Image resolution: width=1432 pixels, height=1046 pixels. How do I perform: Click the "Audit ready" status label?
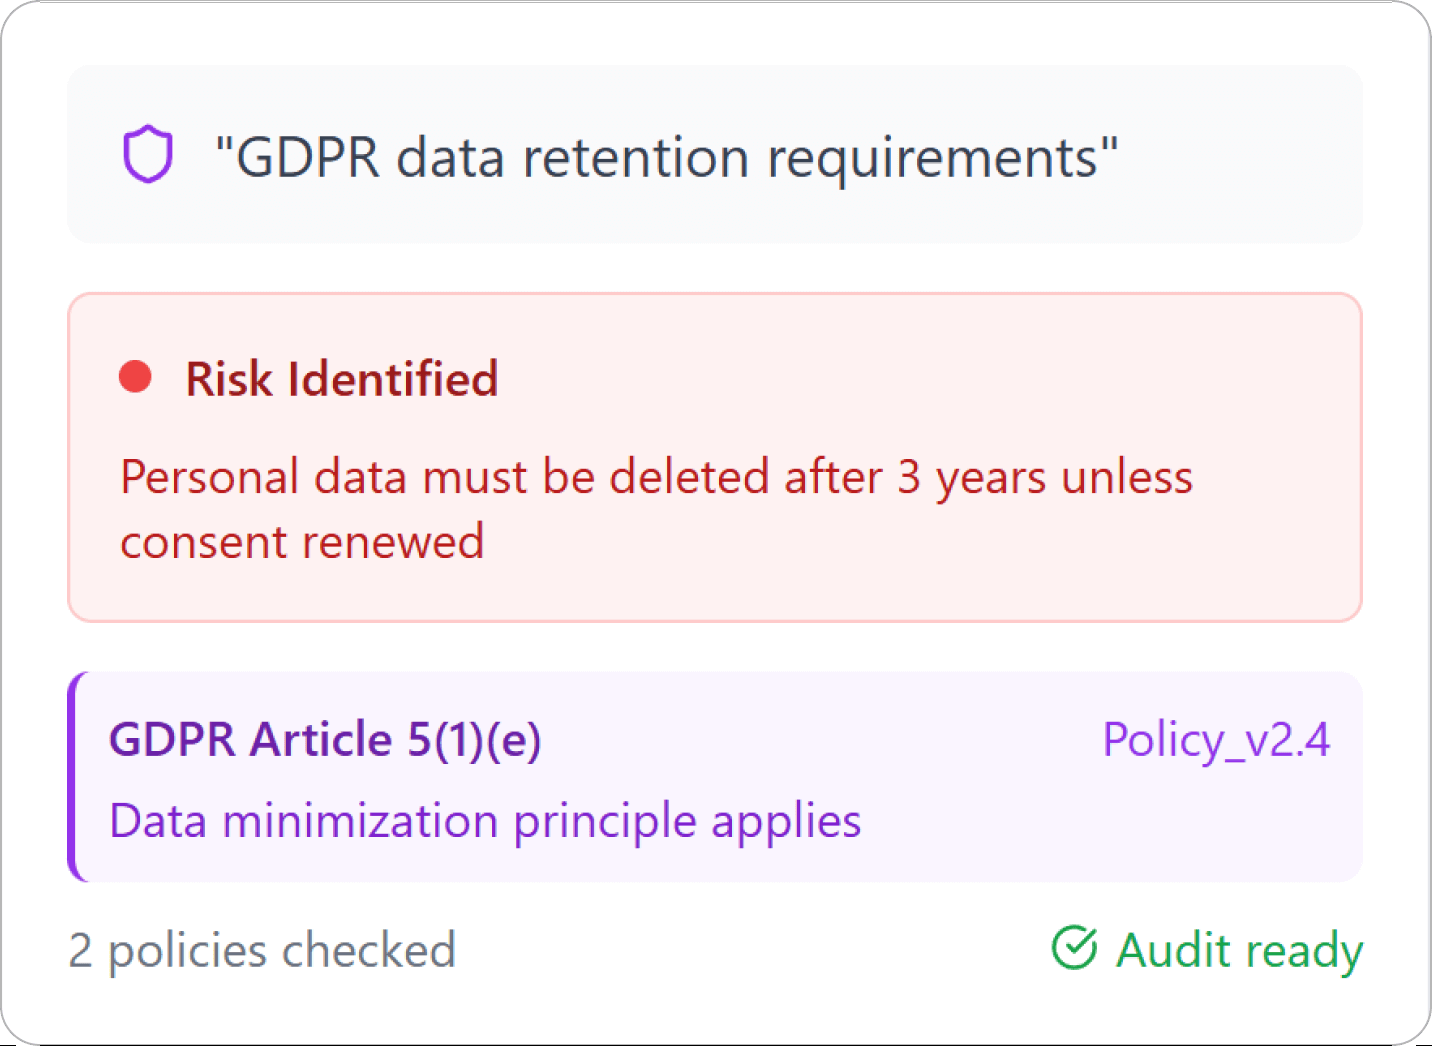coord(1239,950)
